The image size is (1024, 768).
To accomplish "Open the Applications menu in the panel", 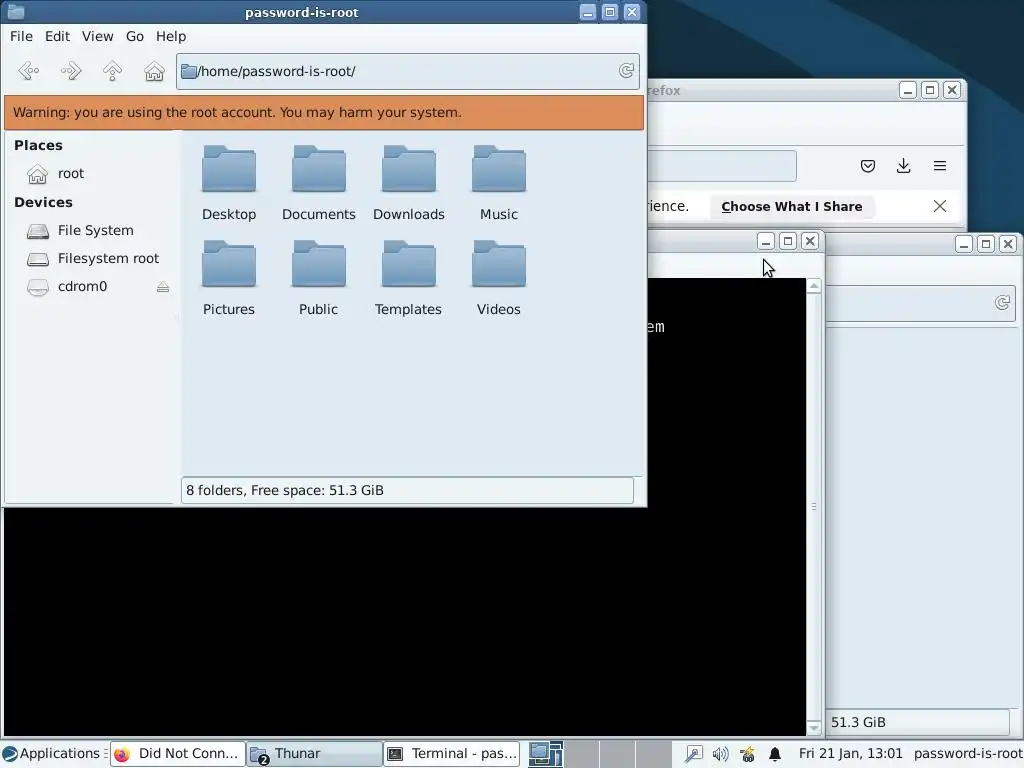I will pos(54,754).
